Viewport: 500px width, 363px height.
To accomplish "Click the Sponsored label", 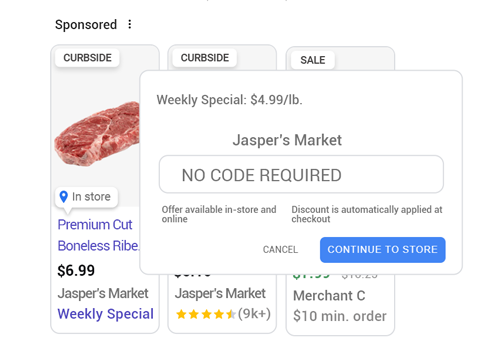I will [86, 25].
